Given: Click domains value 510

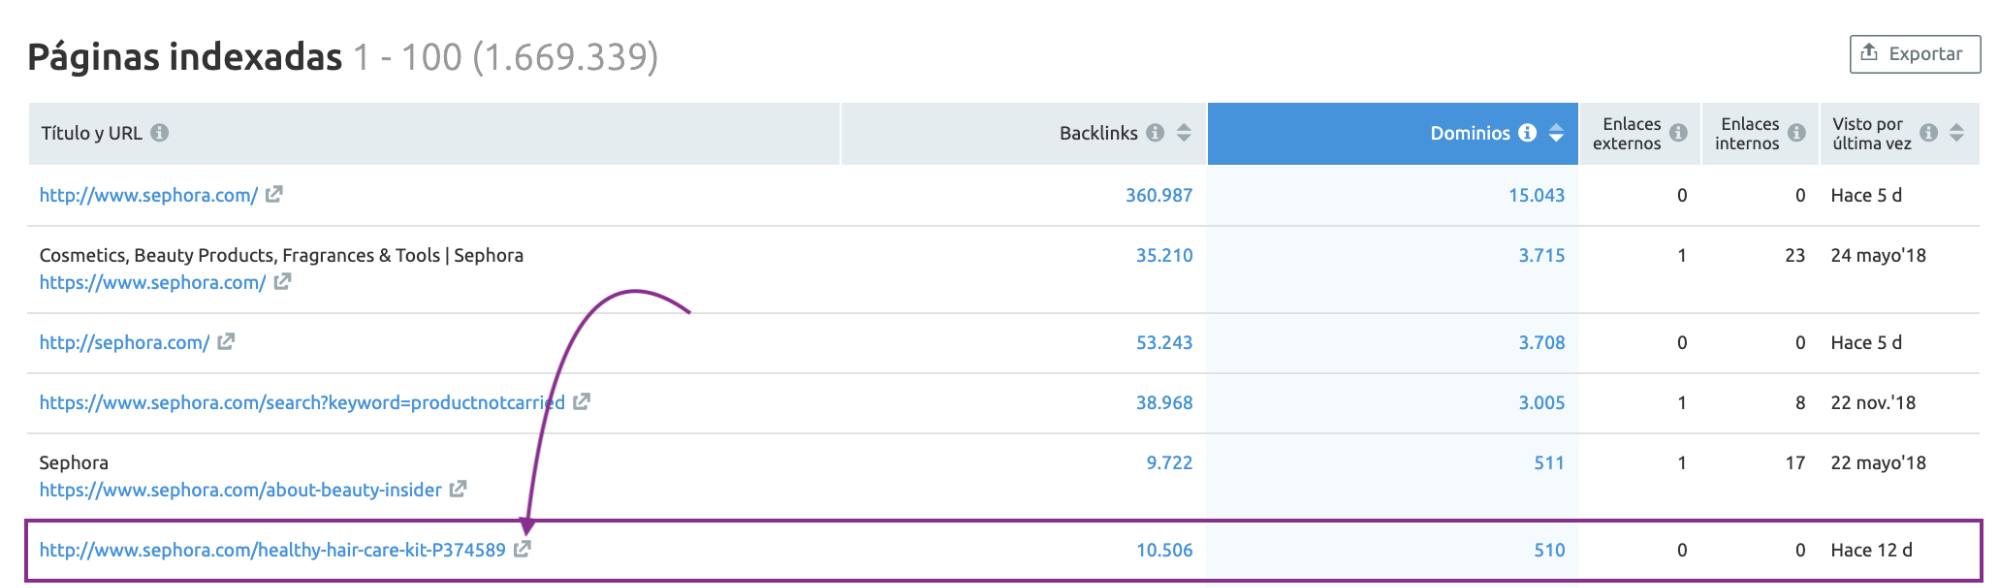Looking at the screenshot, I should coord(1549,549).
